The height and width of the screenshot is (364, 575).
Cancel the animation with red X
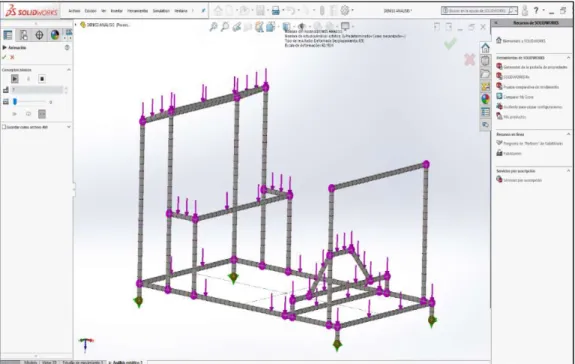12,57
